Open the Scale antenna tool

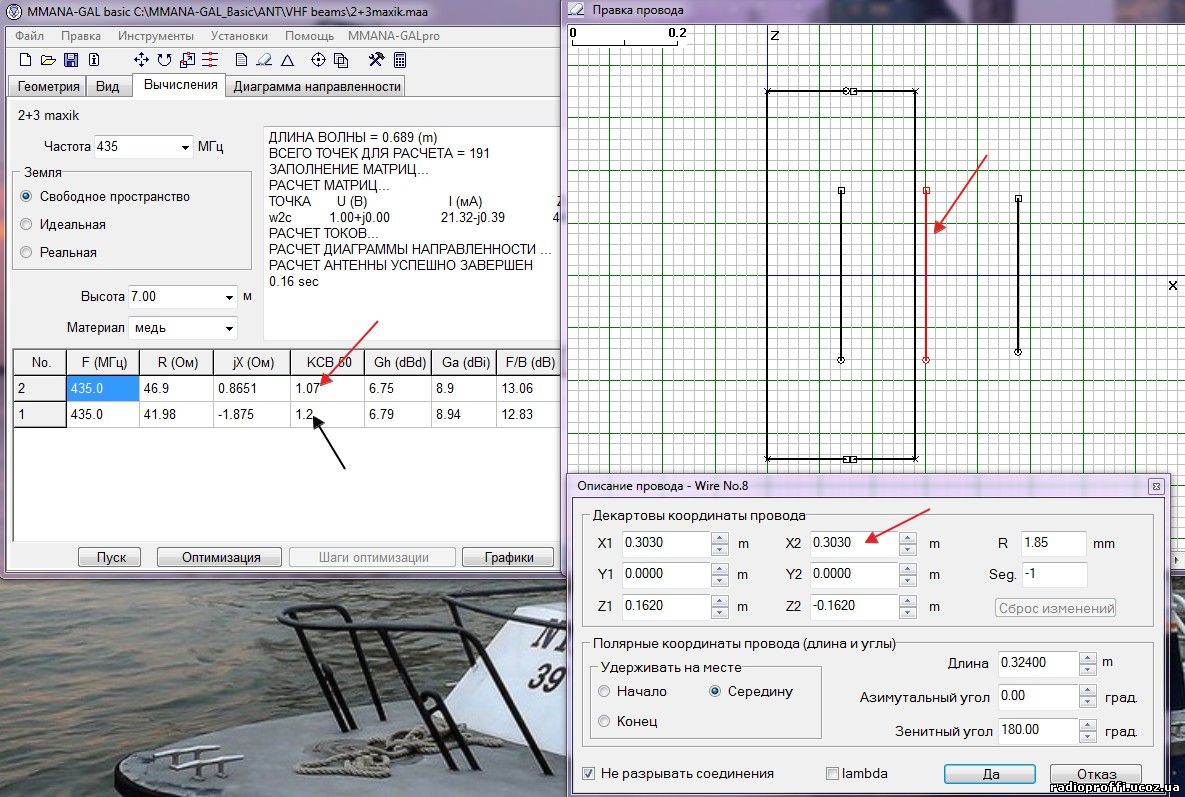187,60
